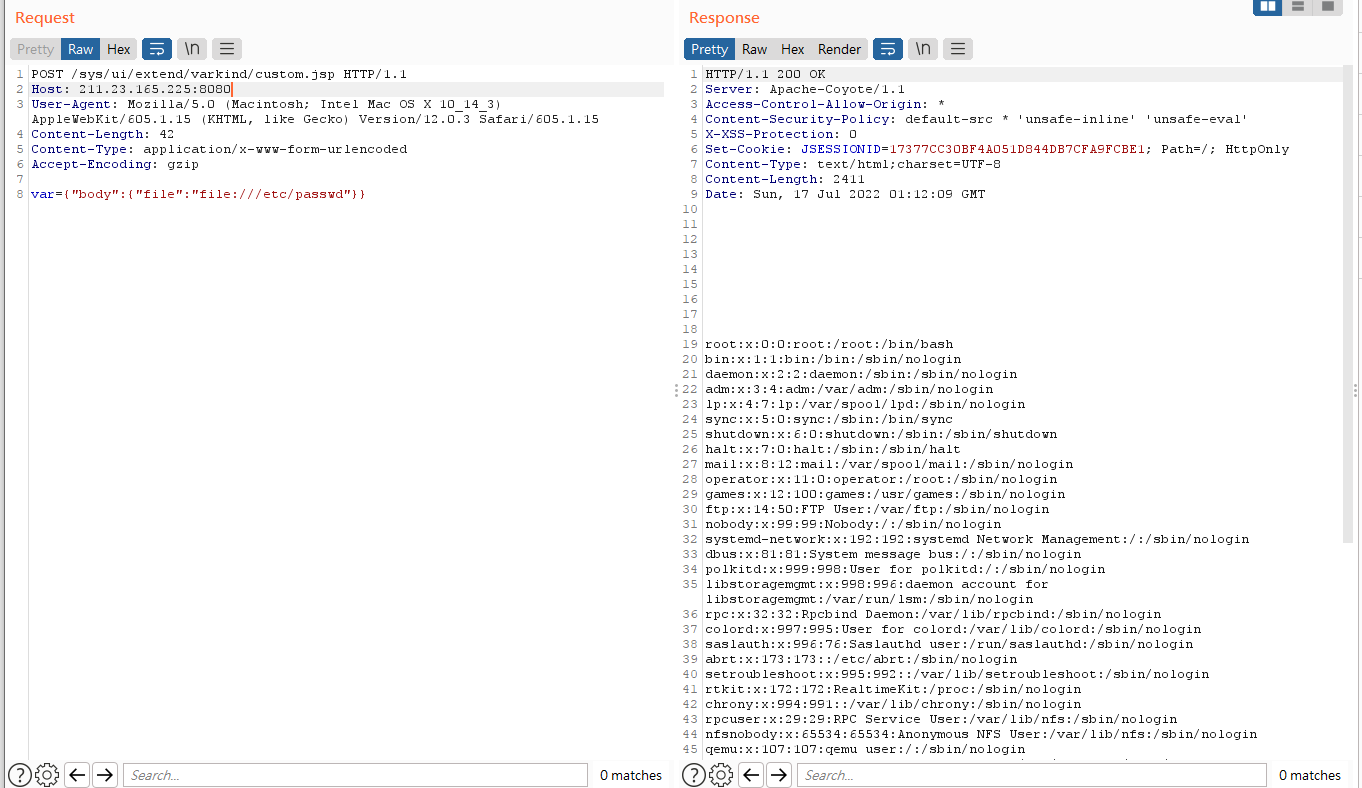Click the root:x:0:0 passwd entry line

829,344
